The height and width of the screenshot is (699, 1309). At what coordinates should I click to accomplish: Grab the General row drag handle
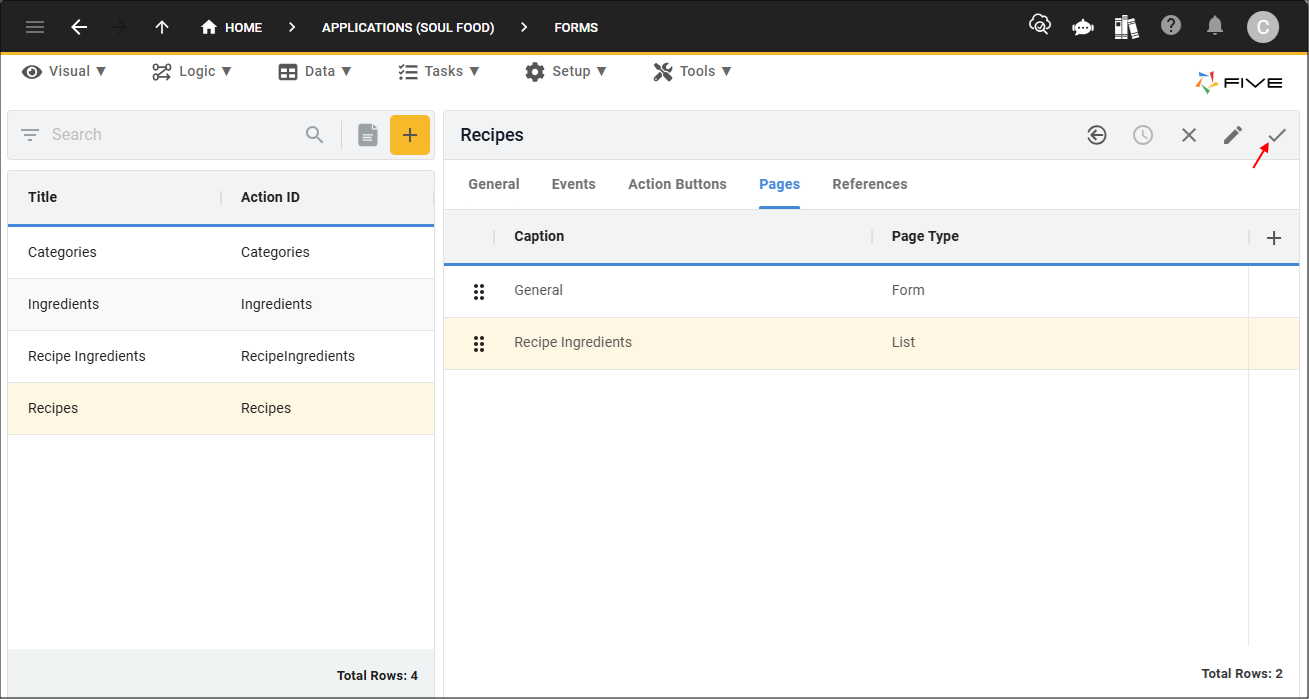point(479,291)
